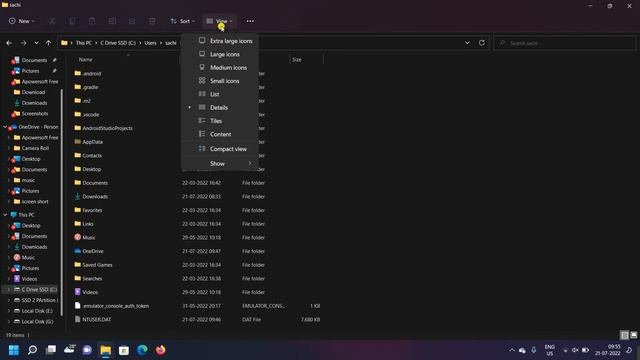Open taskbar Search
The height and width of the screenshot is (360, 640).
click(x=32, y=350)
